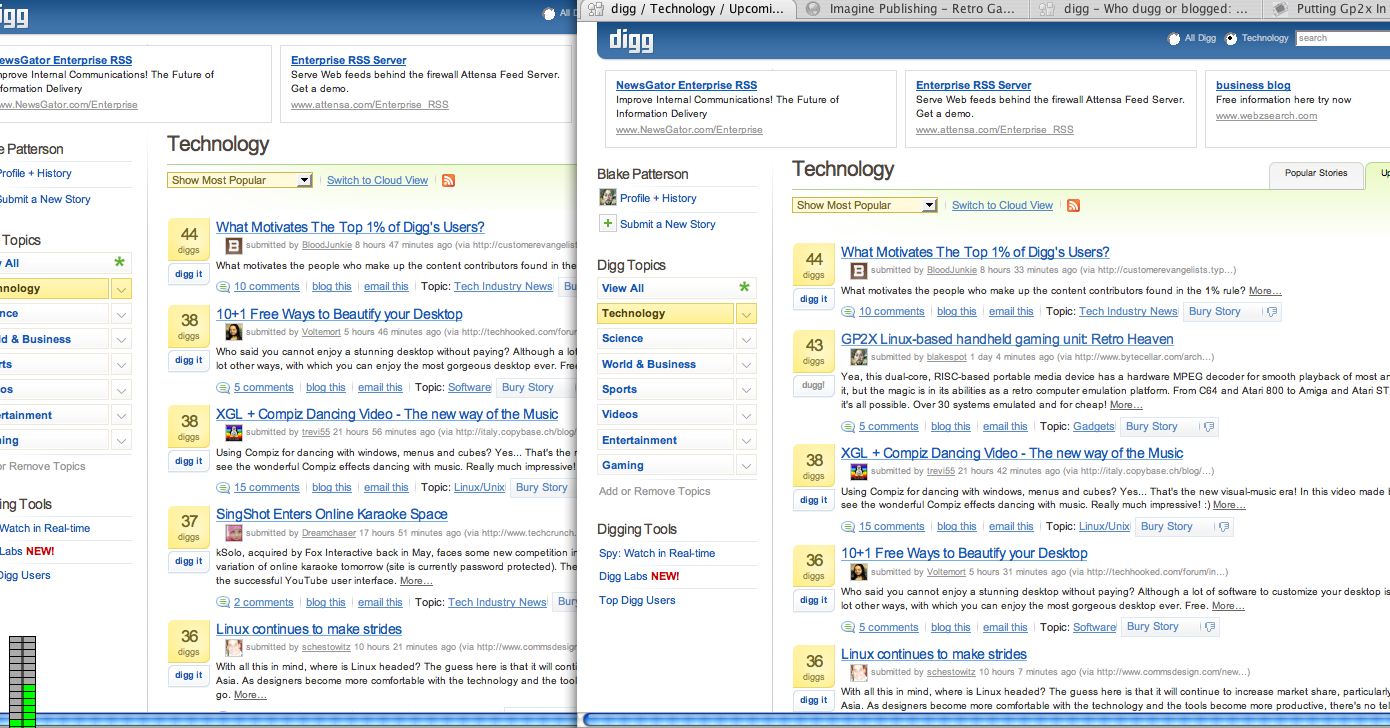The height and width of the screenshot is (728, 1390).
Task: Click 'Spy: Watch in Real-time' link
Action: [657, 553]
